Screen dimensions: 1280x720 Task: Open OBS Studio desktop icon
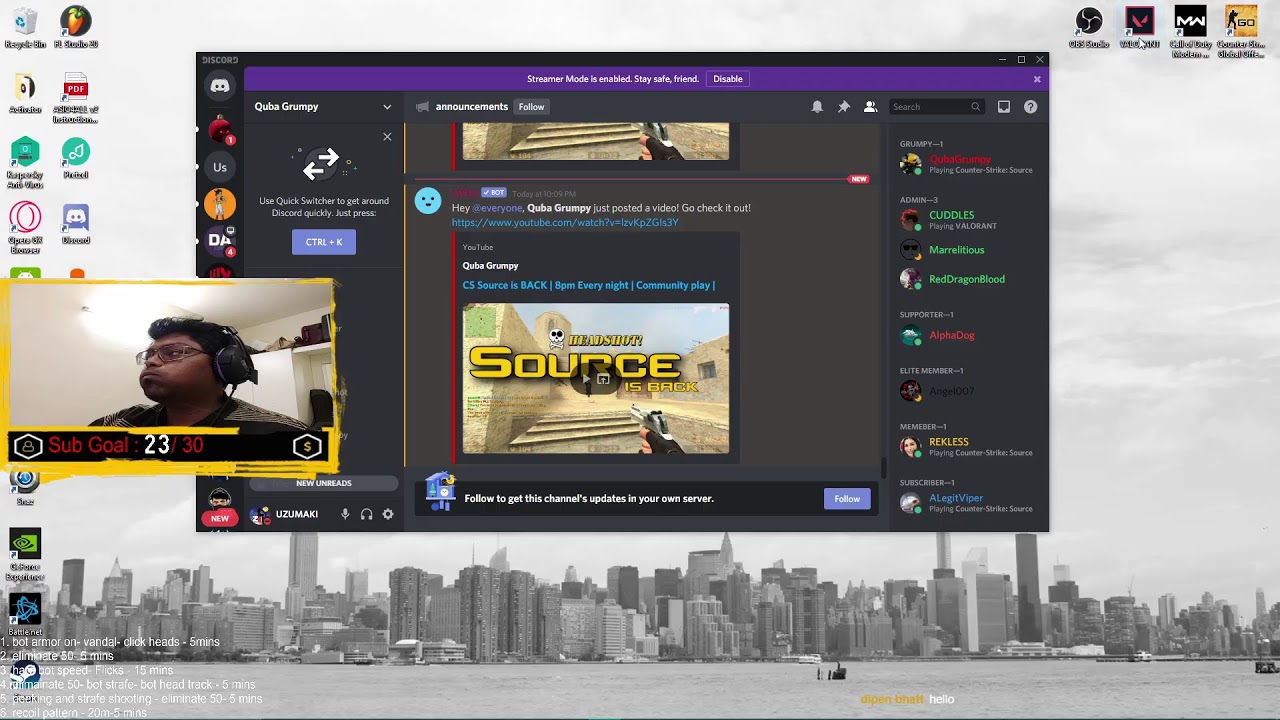[1089, 28]
